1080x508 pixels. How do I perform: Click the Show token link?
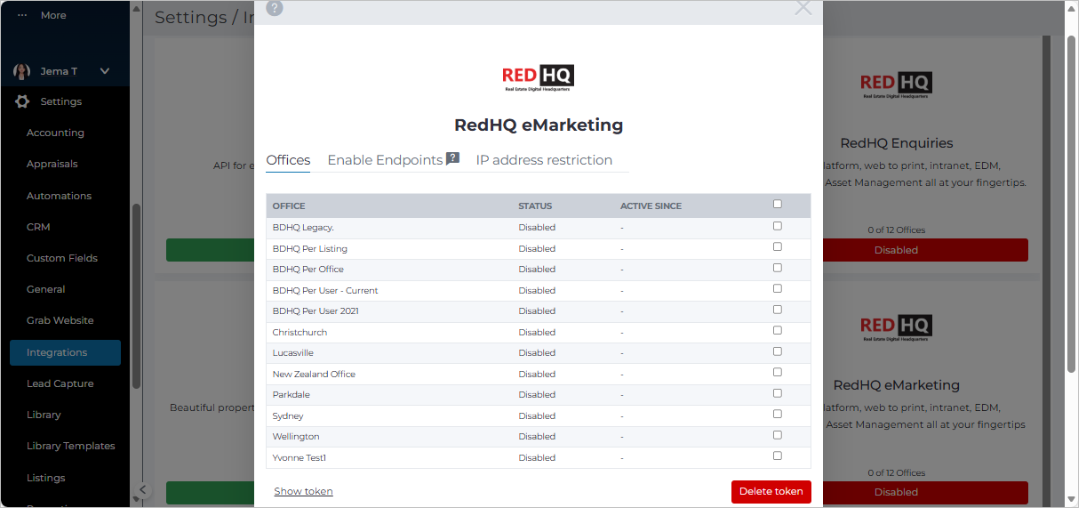coord(303,491)
